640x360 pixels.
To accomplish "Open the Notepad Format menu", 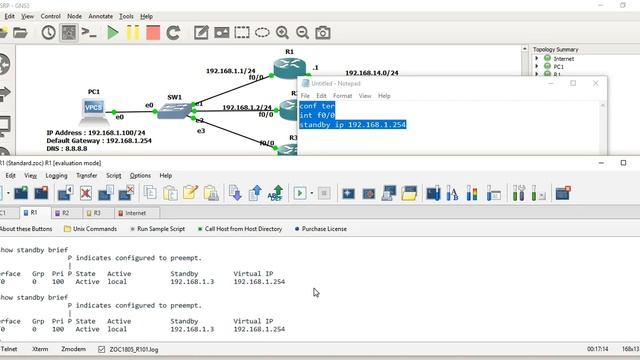I will 342,96.
